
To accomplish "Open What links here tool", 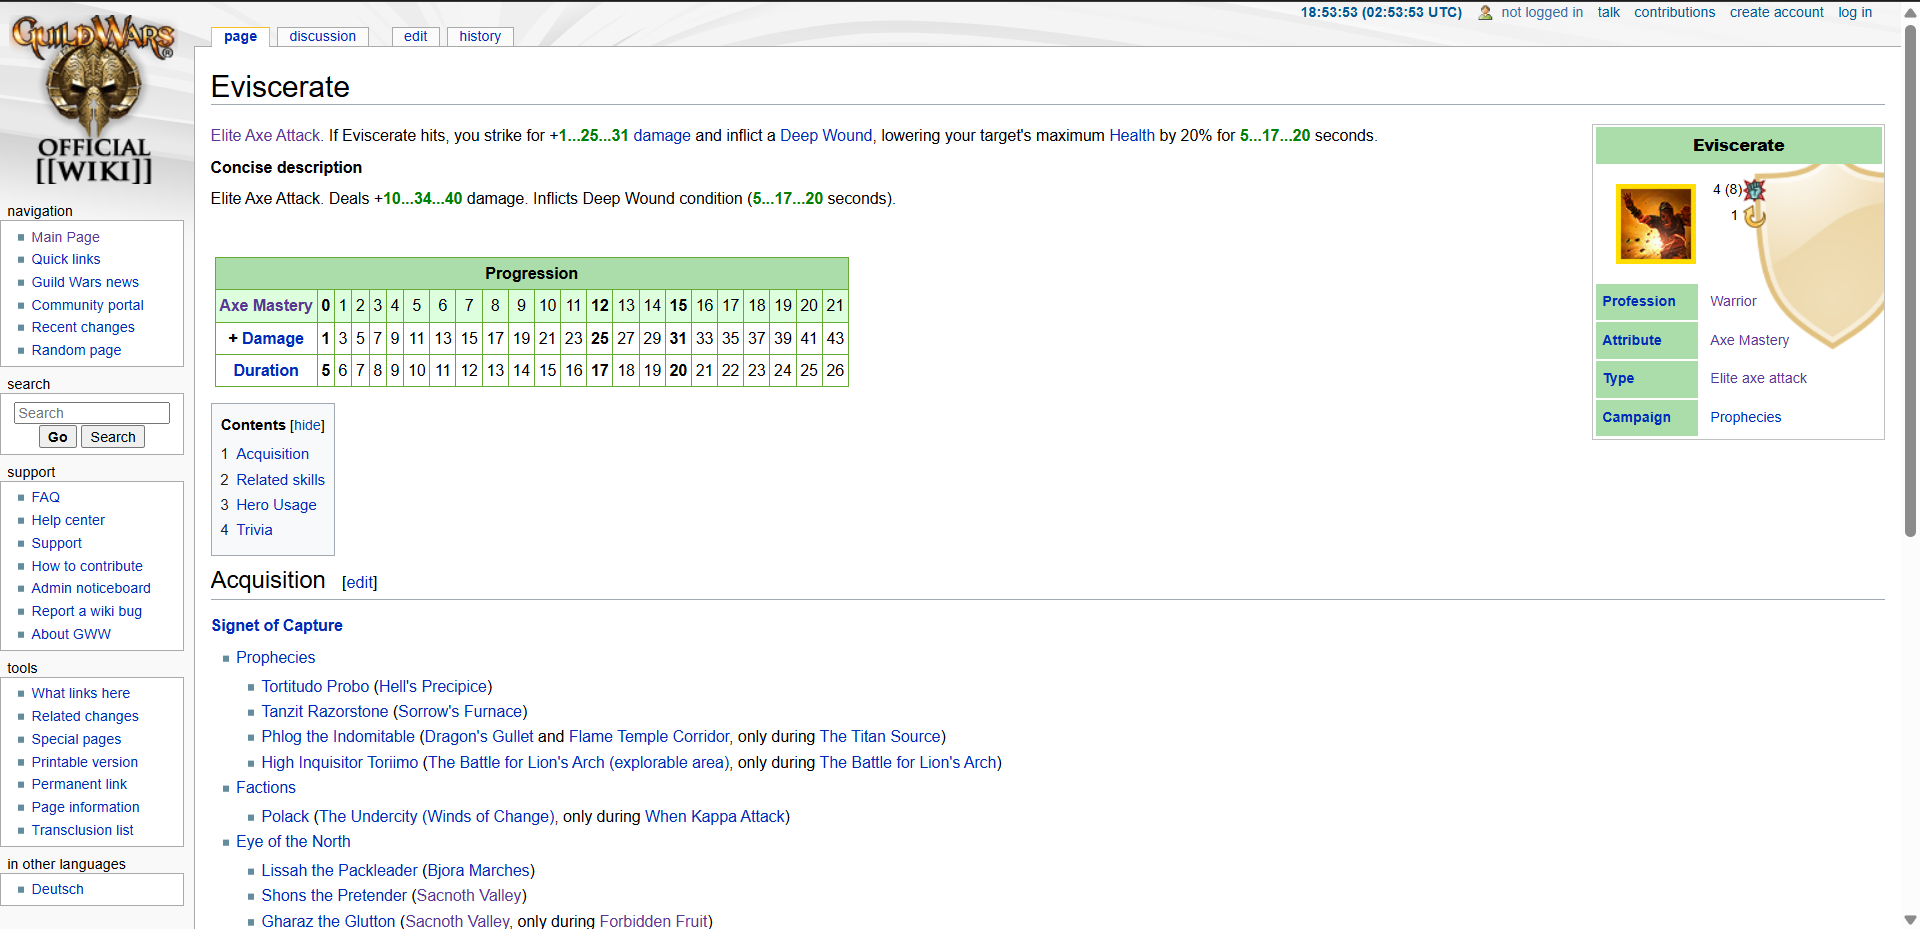I will [80, 693].
